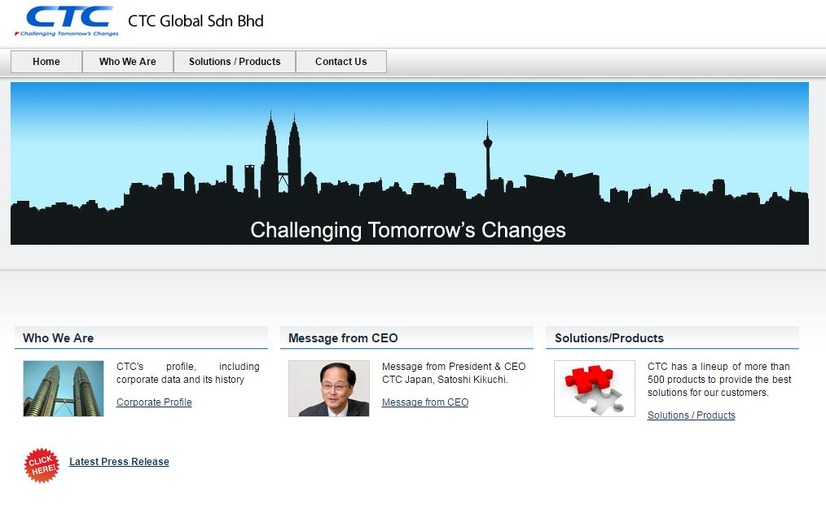Open the Who We Are navigation tab

coord(128,62)
